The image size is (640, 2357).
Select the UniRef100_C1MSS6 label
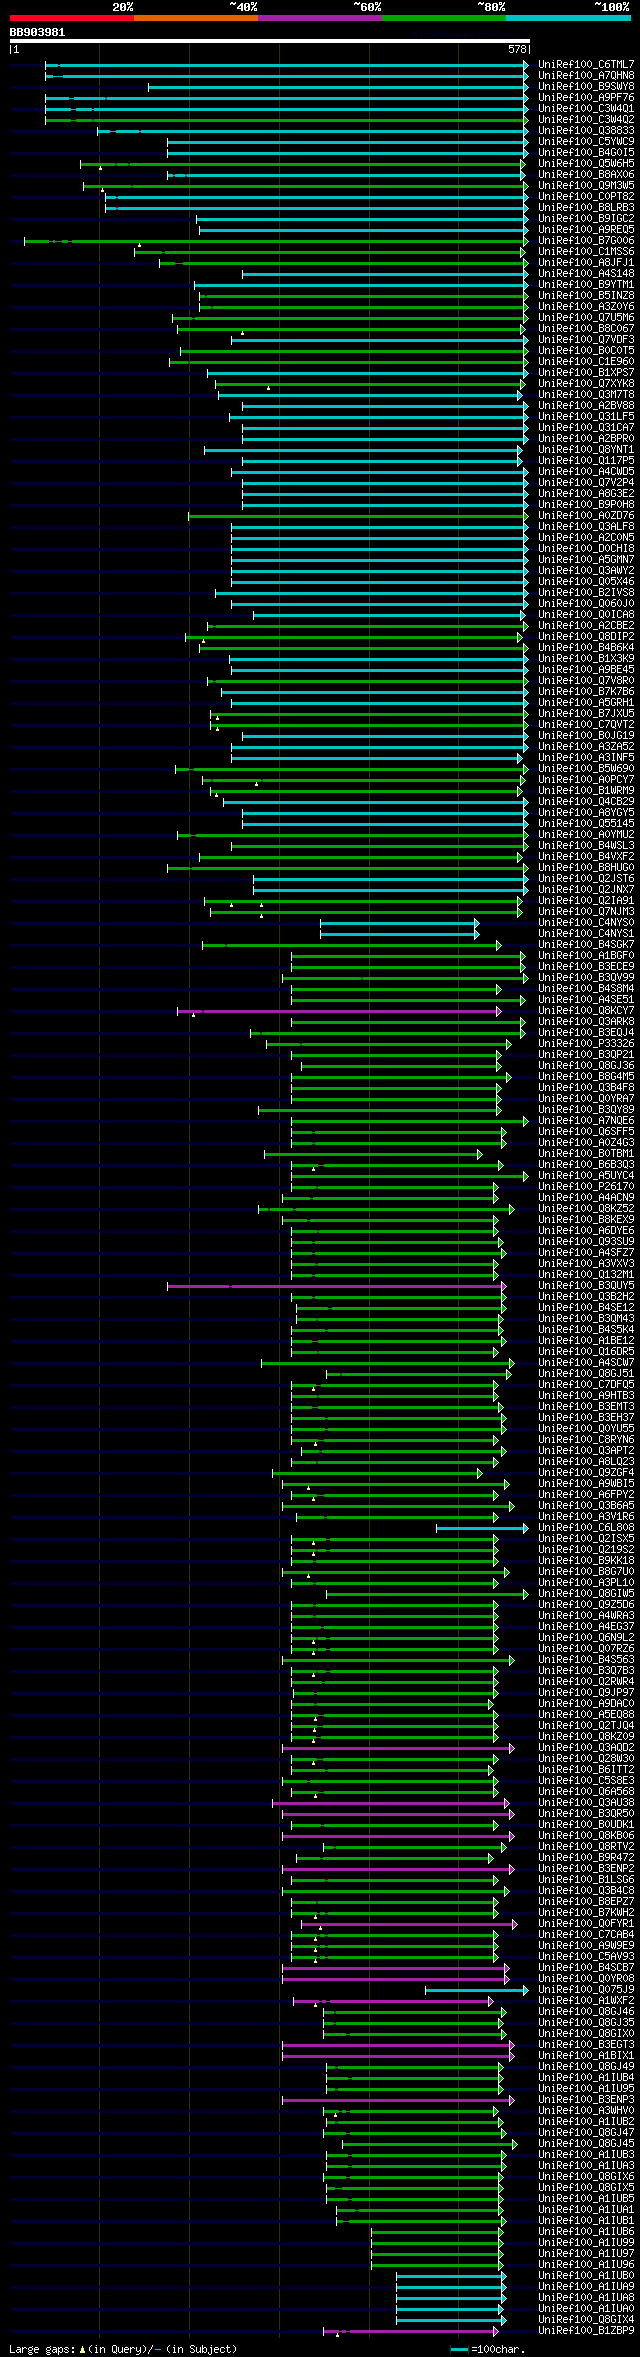tap(586, 251)
